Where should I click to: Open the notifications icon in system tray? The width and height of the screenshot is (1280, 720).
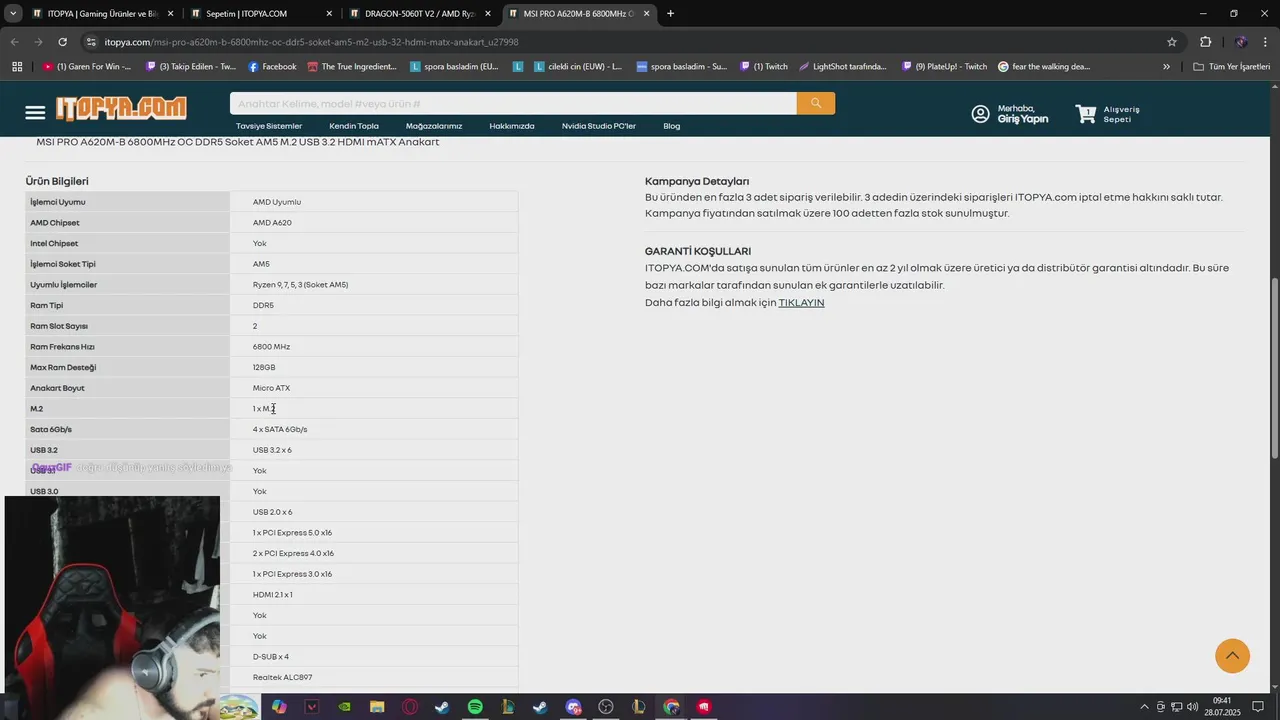(x=1258, y=707)
